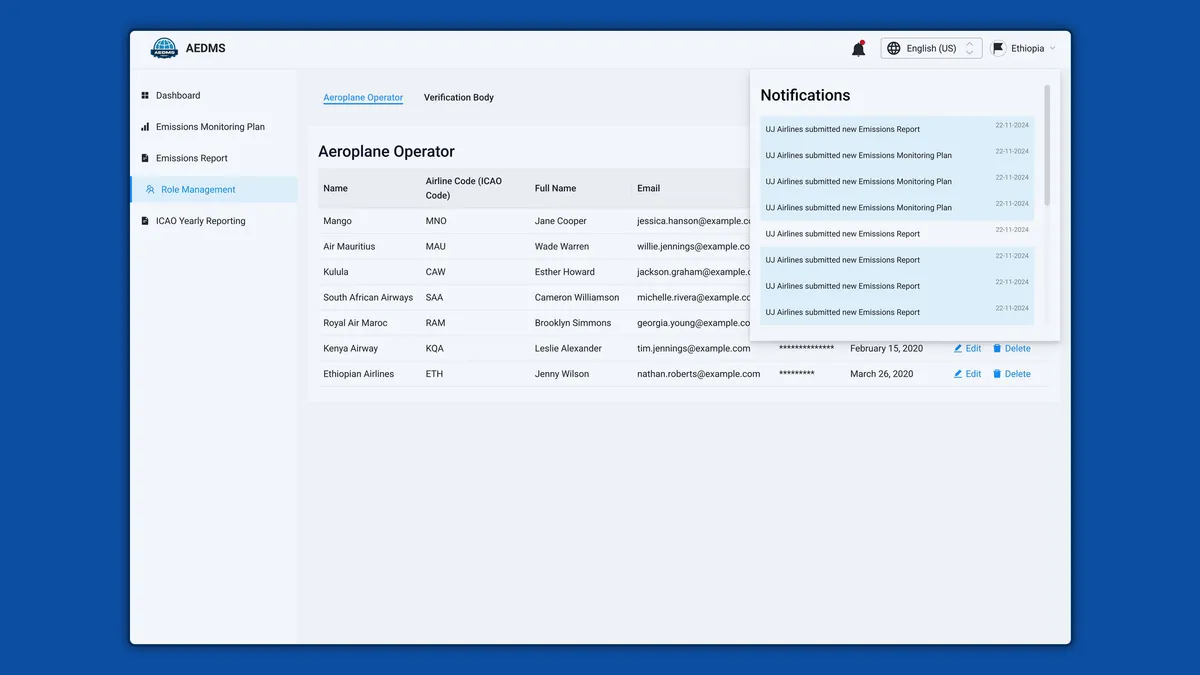Screen dimensions: 1200x675
Task: Delete the Kenya Airway entry
Action: (x=1011, y=348)
